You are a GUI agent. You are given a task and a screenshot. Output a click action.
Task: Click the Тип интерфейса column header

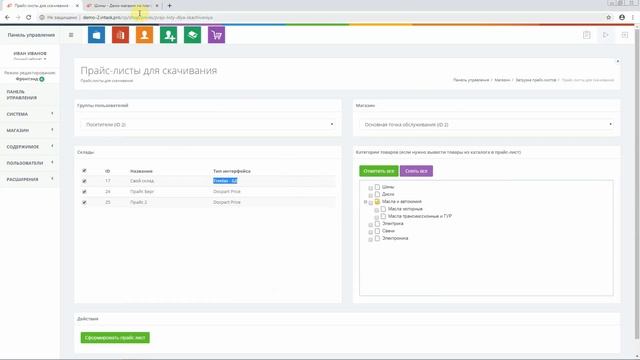tap(232, 171)
